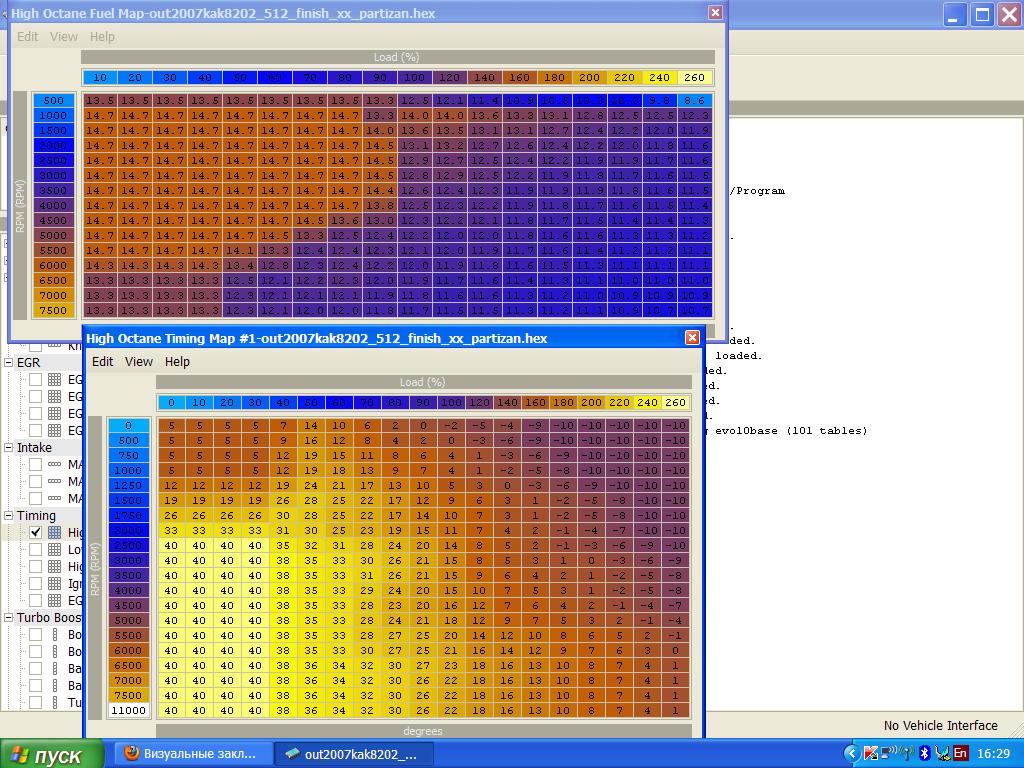Open Edit menu in Timing Map window
The height and width of the screenshot is (768, 1024).
[102, 361]
